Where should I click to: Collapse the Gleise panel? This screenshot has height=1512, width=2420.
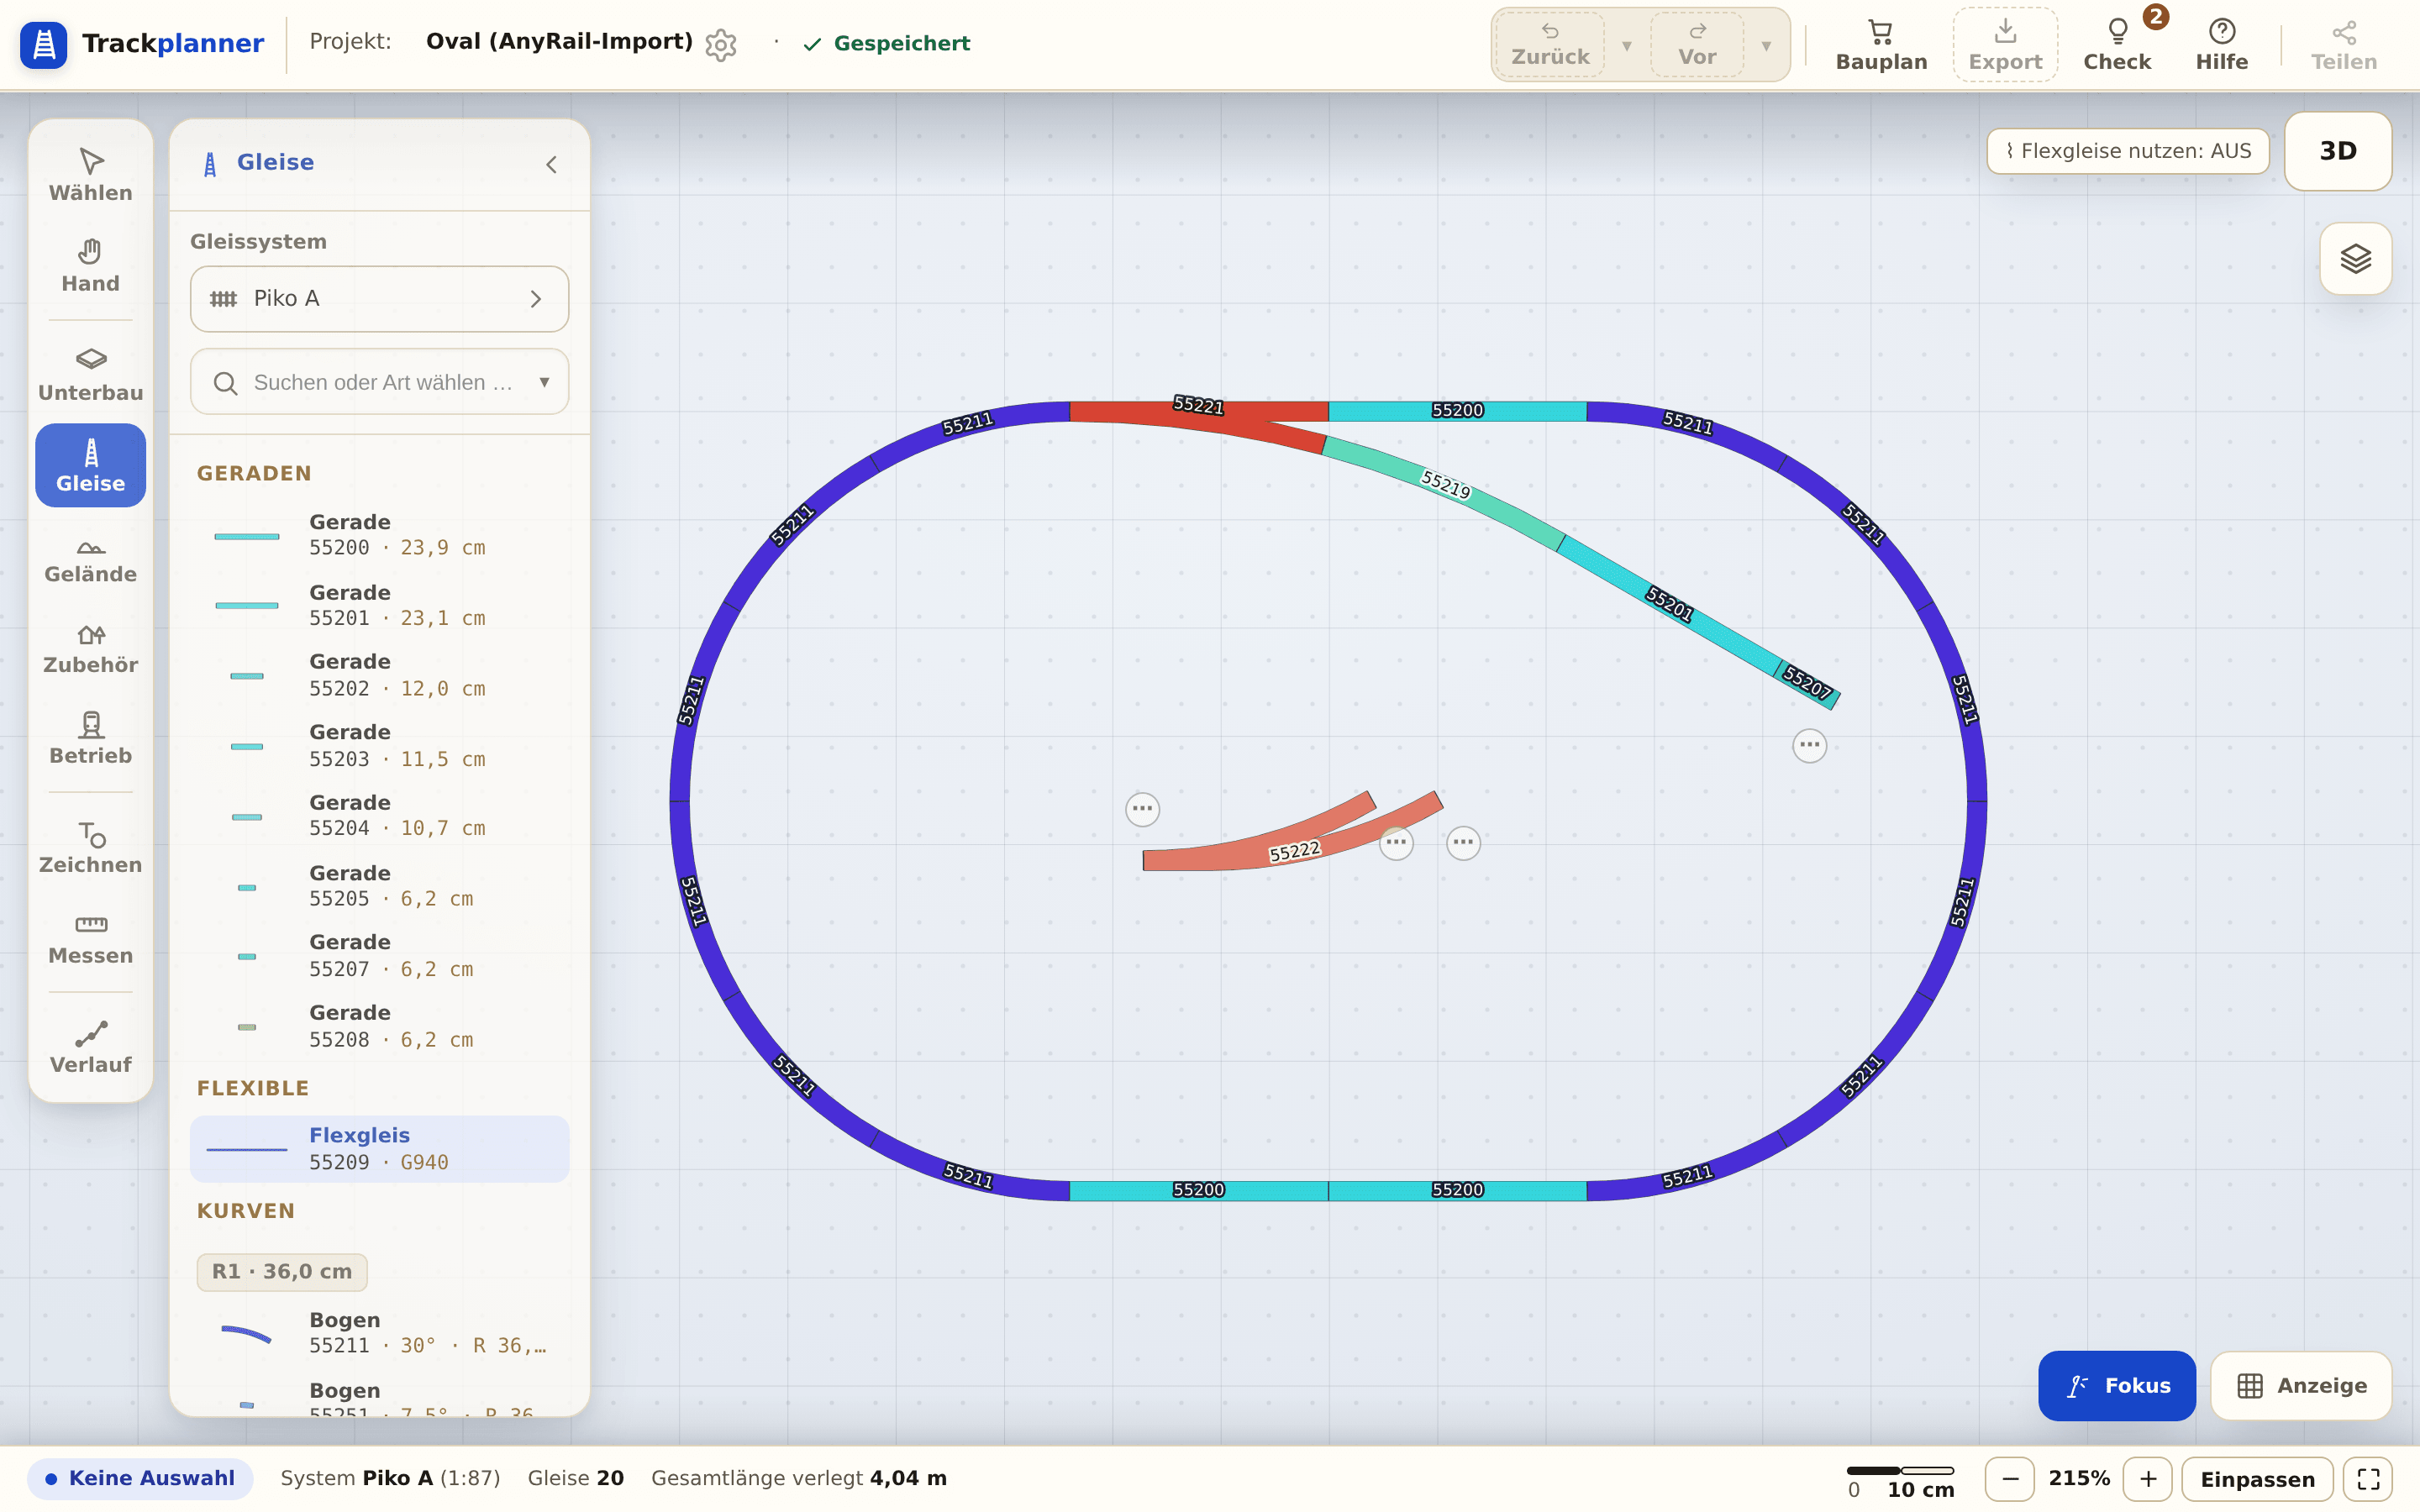click(x=551, y=164)
